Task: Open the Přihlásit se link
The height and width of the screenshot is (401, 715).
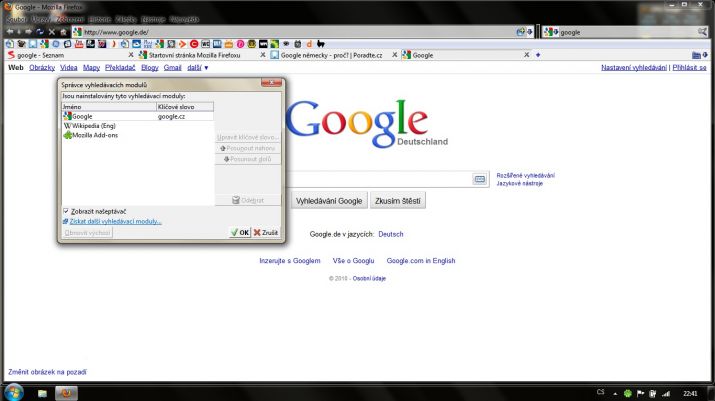Action: pos(689,68)
